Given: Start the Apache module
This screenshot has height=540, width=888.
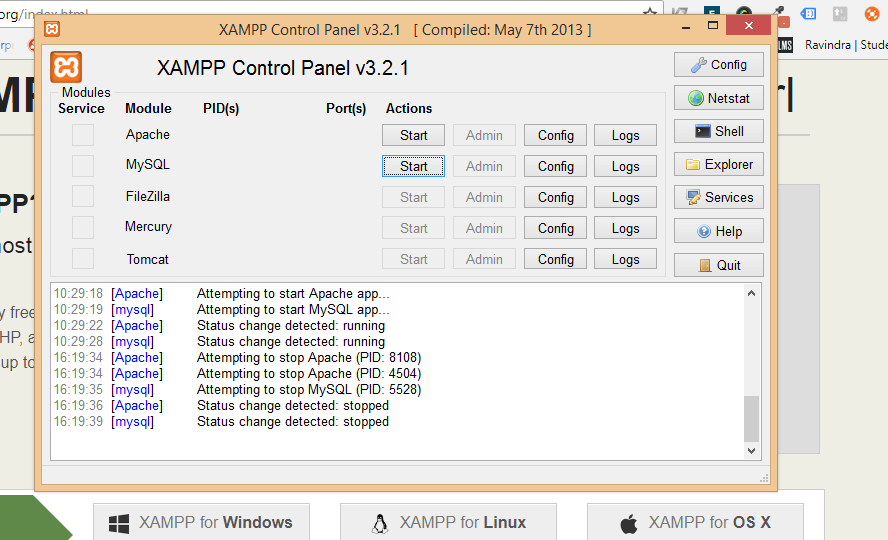Looking at the screenshot, I should (x=413, y=135).
